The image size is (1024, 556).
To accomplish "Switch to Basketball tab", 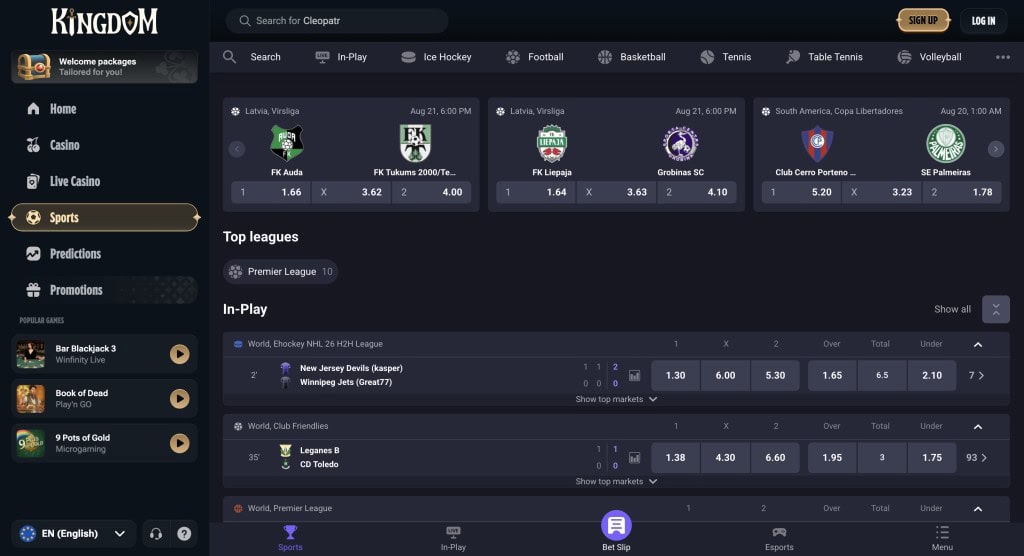I will click(x=632, y=57).
